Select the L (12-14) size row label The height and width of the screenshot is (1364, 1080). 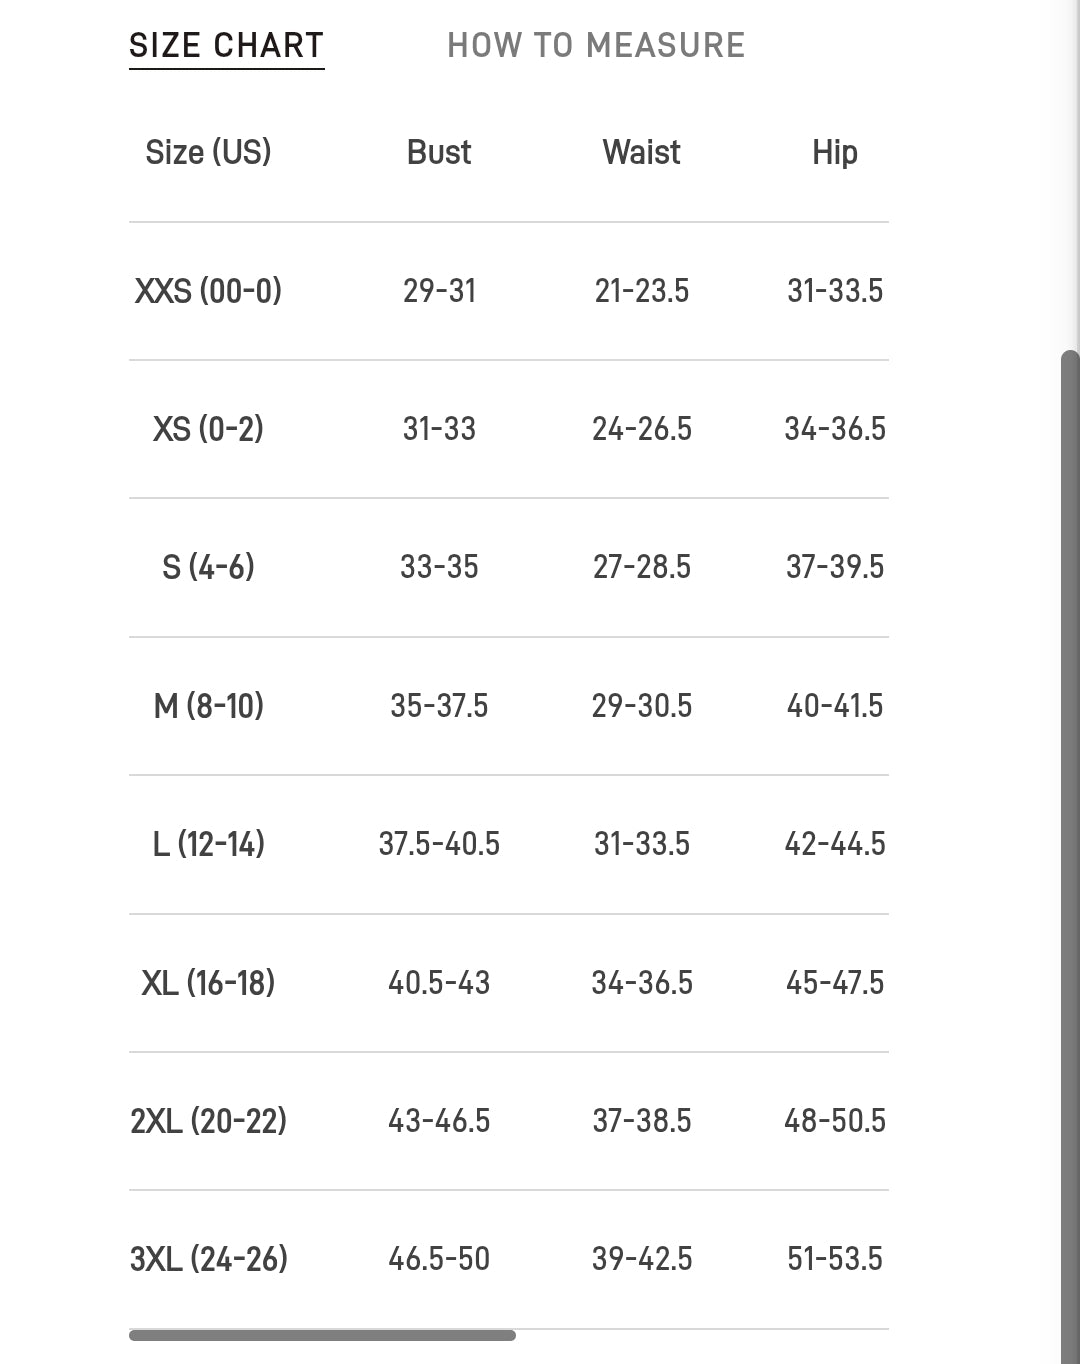[208, 844]
